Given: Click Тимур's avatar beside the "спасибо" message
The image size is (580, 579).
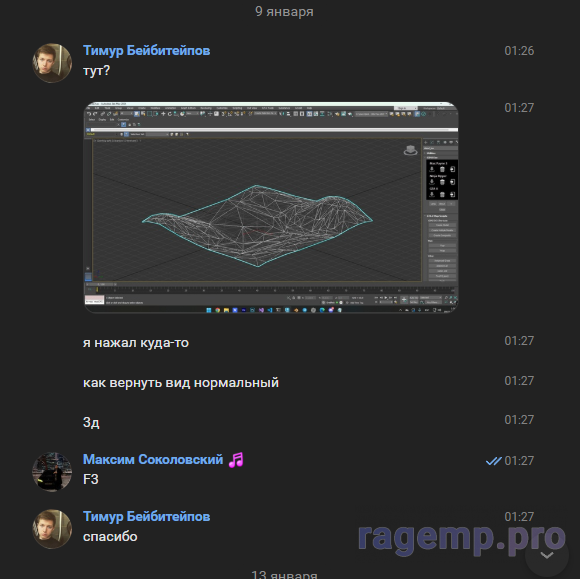Looking at the screenshot, I should pyautogui.click(x=52, y=529).
